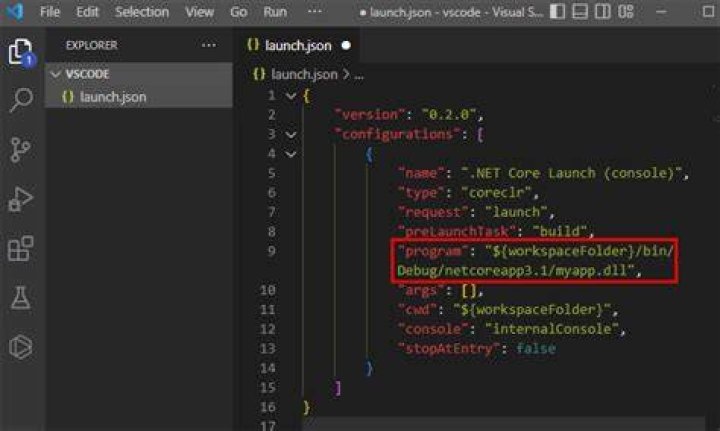Click the bottom activity bar play-hexagon icon
Image resolution: width=720 pixels, height=431 pixels.
(21, 347)
